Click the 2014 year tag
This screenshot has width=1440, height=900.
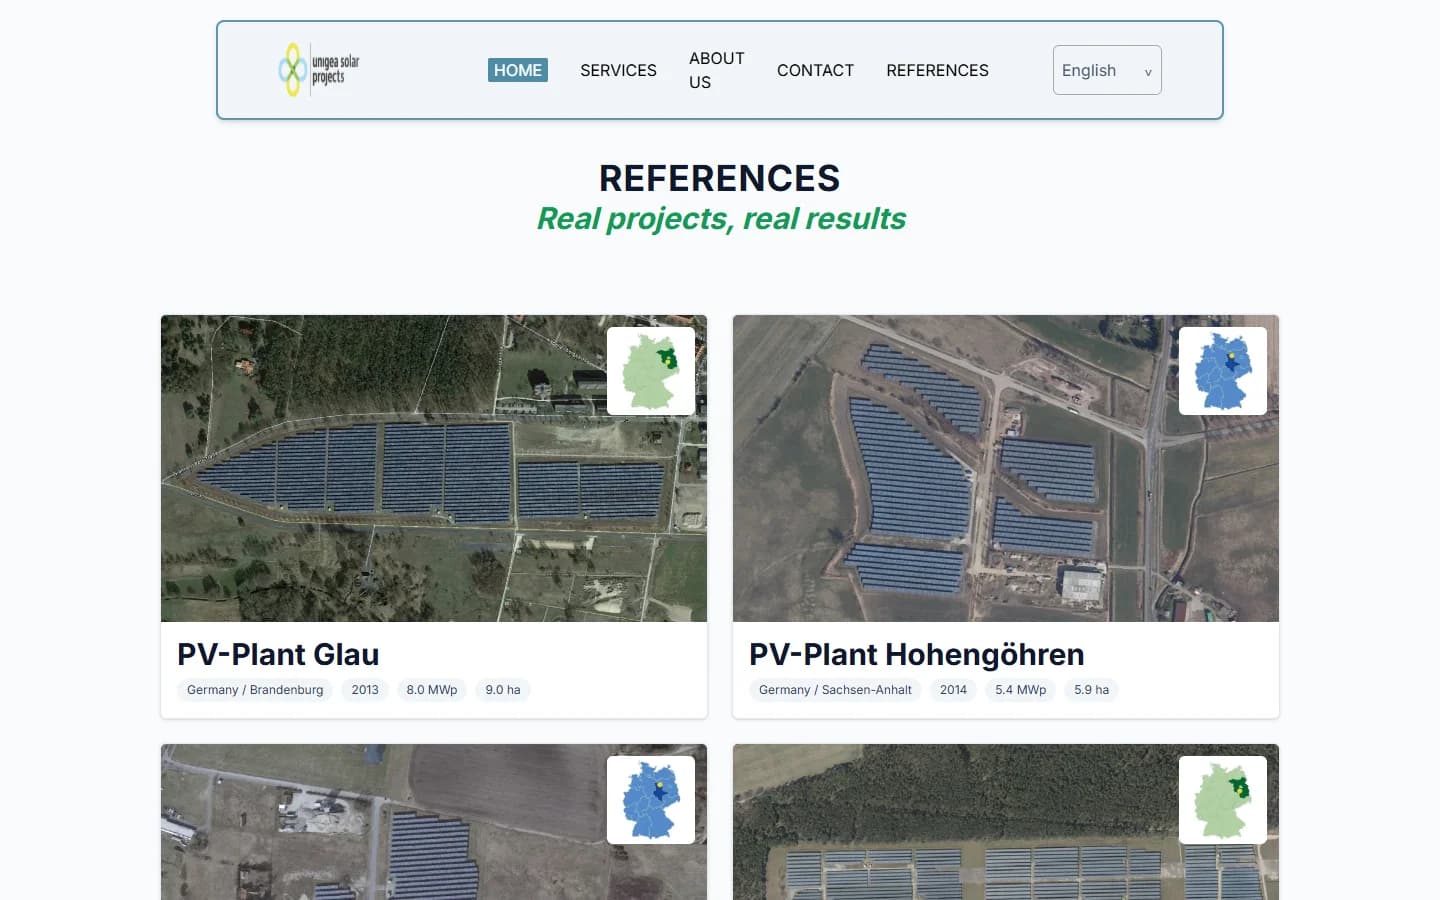tap(953, 690)
